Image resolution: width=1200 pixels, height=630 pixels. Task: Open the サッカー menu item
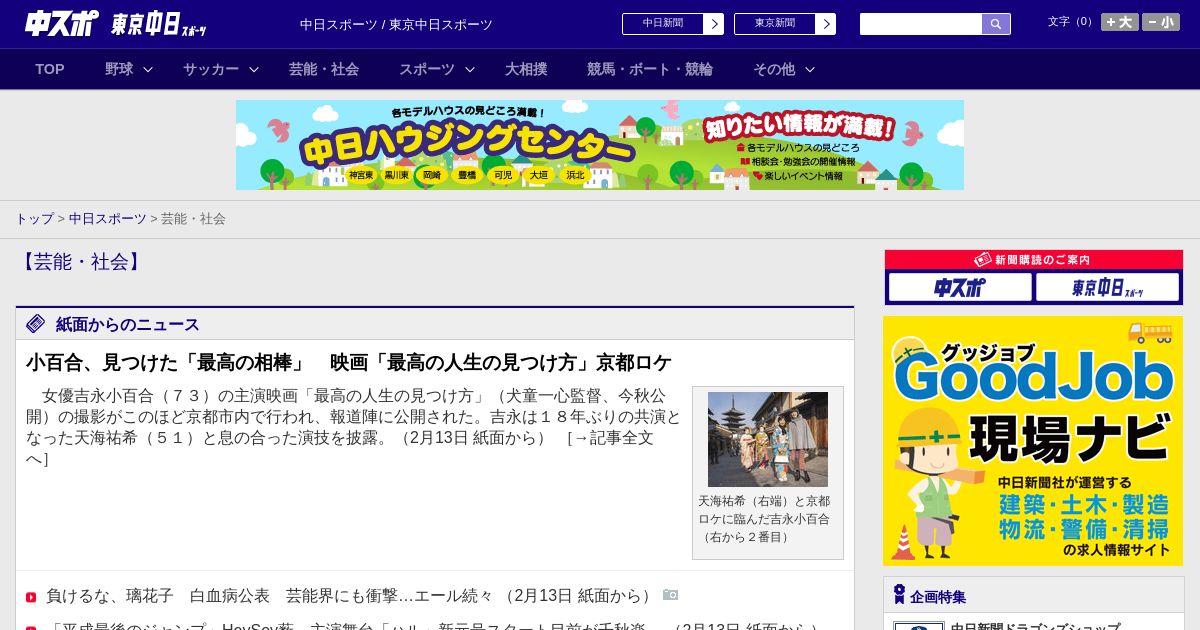pyautogui.click(x=211, y=69)
